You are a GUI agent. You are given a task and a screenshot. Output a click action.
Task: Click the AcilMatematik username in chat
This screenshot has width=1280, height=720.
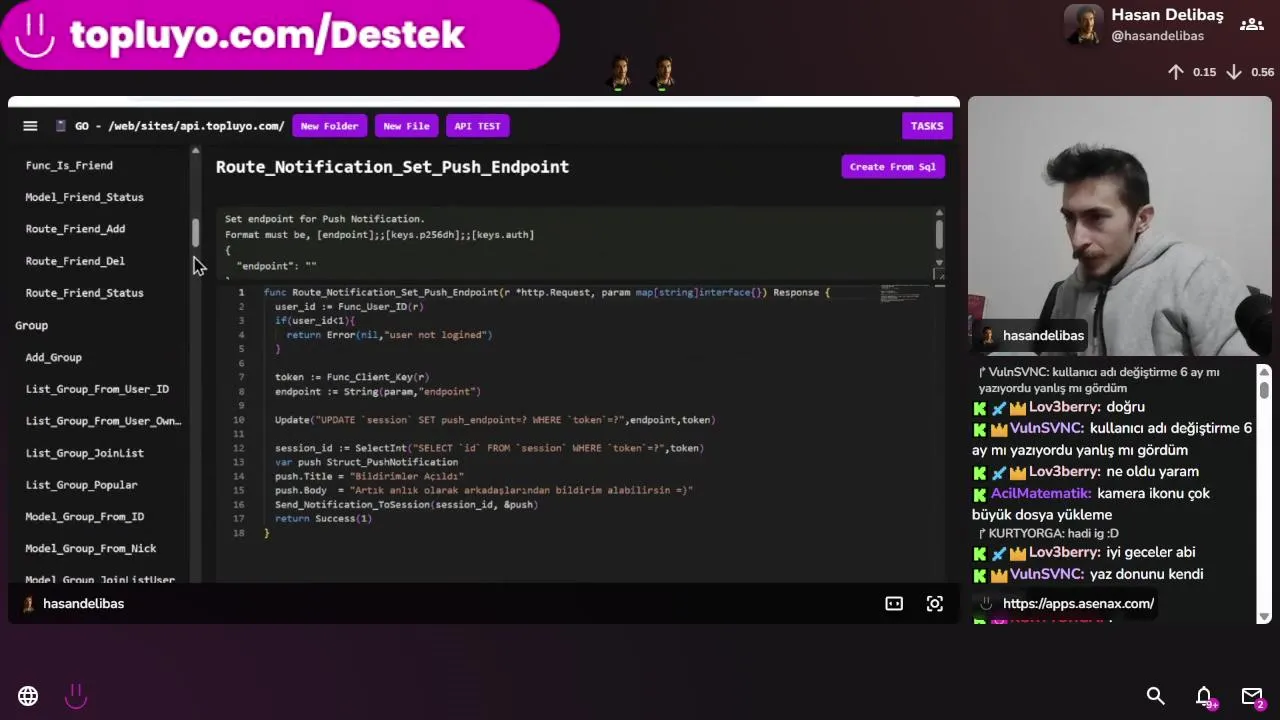tap(1040, 493)
